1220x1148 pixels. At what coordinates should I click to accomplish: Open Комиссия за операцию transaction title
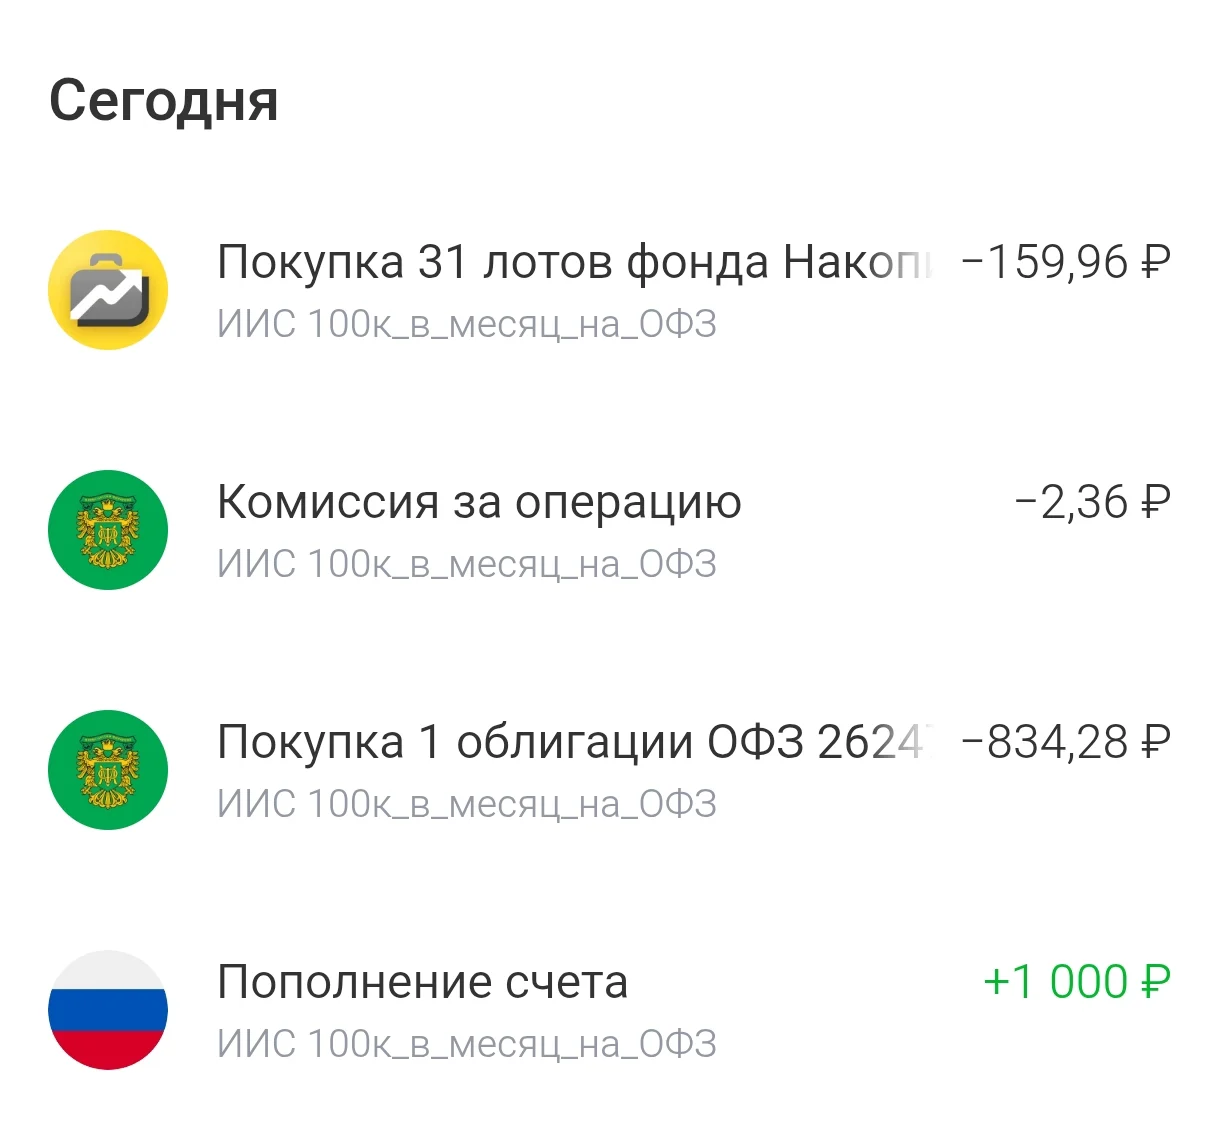click(479, 503)
